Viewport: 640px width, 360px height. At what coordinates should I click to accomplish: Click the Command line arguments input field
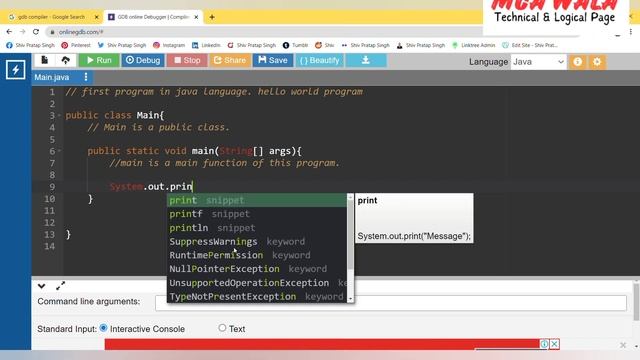tap(391, 303)
